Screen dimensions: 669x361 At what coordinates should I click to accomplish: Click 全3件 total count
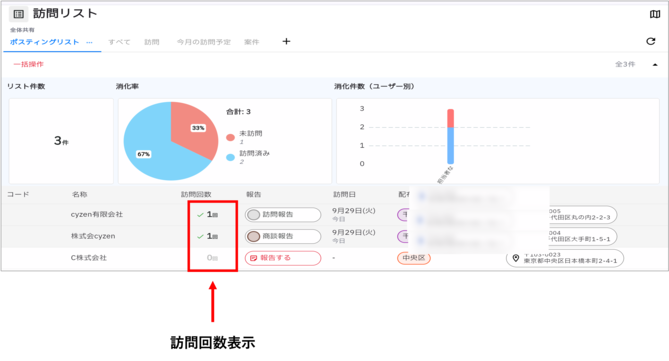[625, 64]
